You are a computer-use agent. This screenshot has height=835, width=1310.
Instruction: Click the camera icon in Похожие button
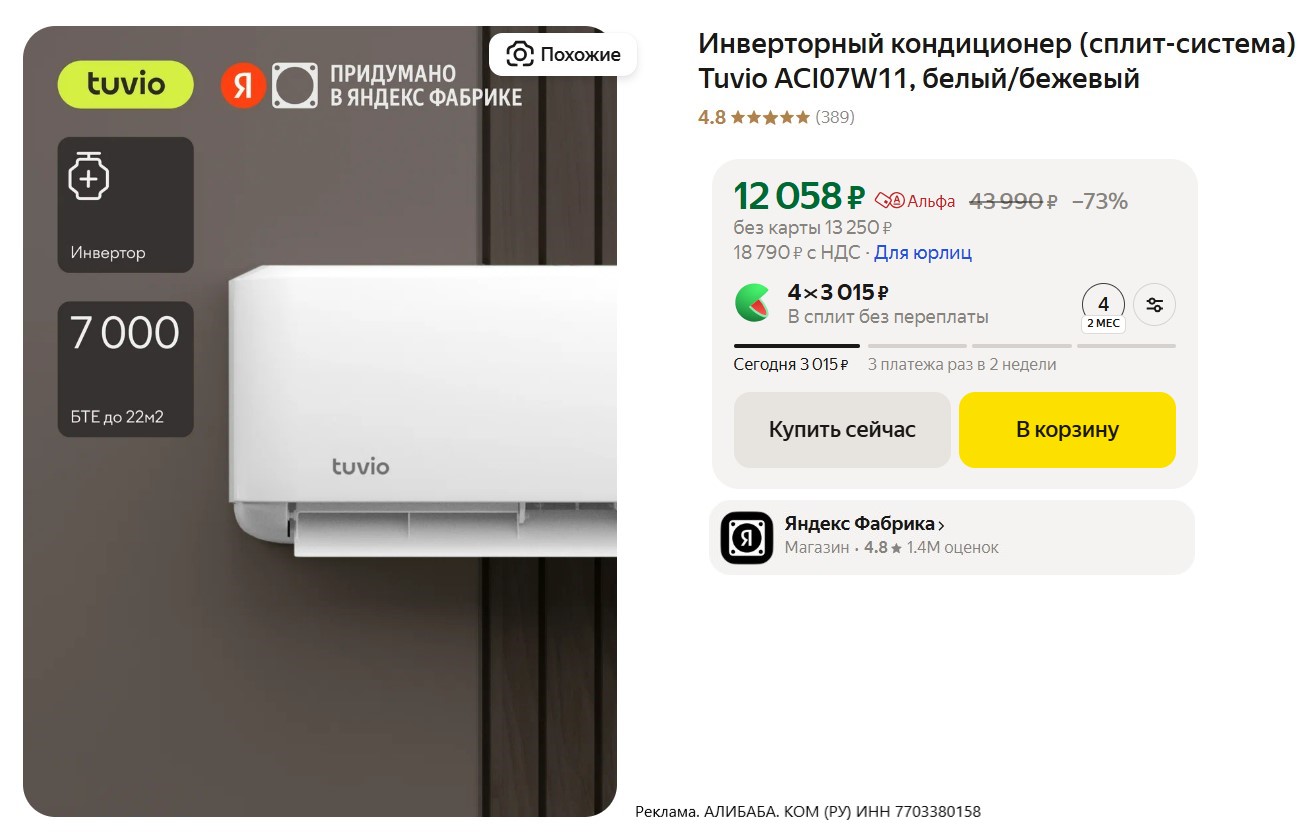(520, 54)
